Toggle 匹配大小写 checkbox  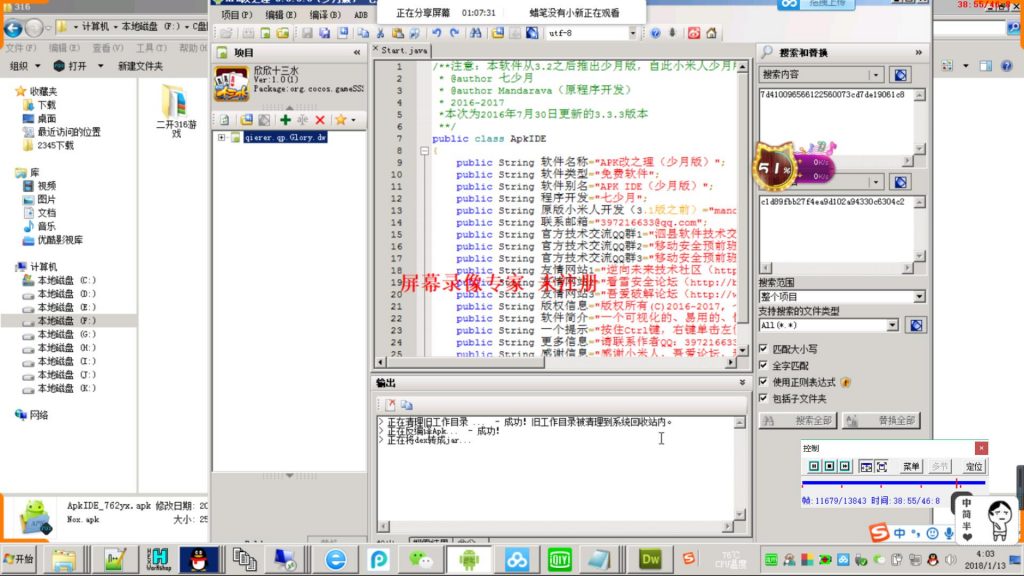(763, 349)
